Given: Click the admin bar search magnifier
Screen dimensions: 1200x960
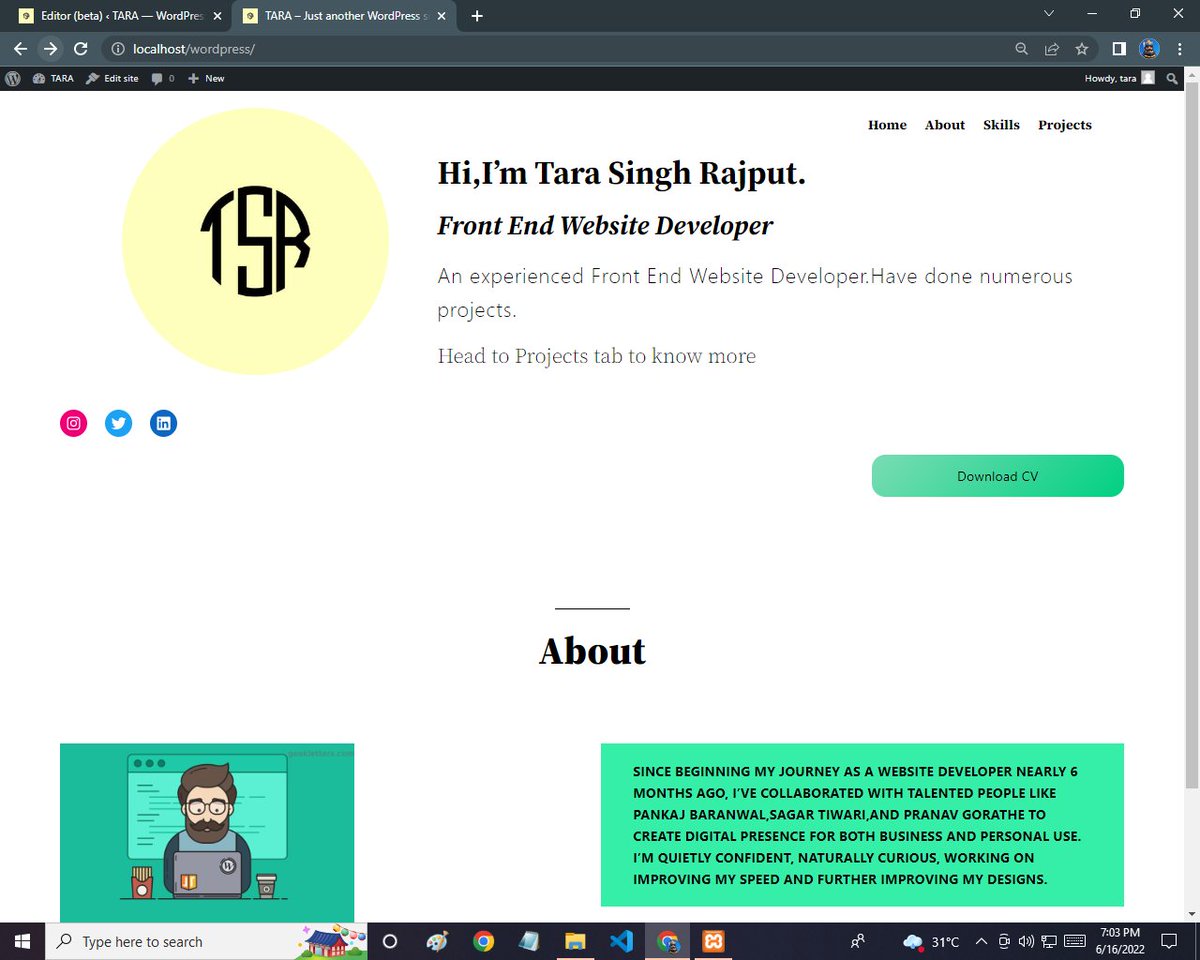Looking at the screenshot, I should coord(1172,78).
